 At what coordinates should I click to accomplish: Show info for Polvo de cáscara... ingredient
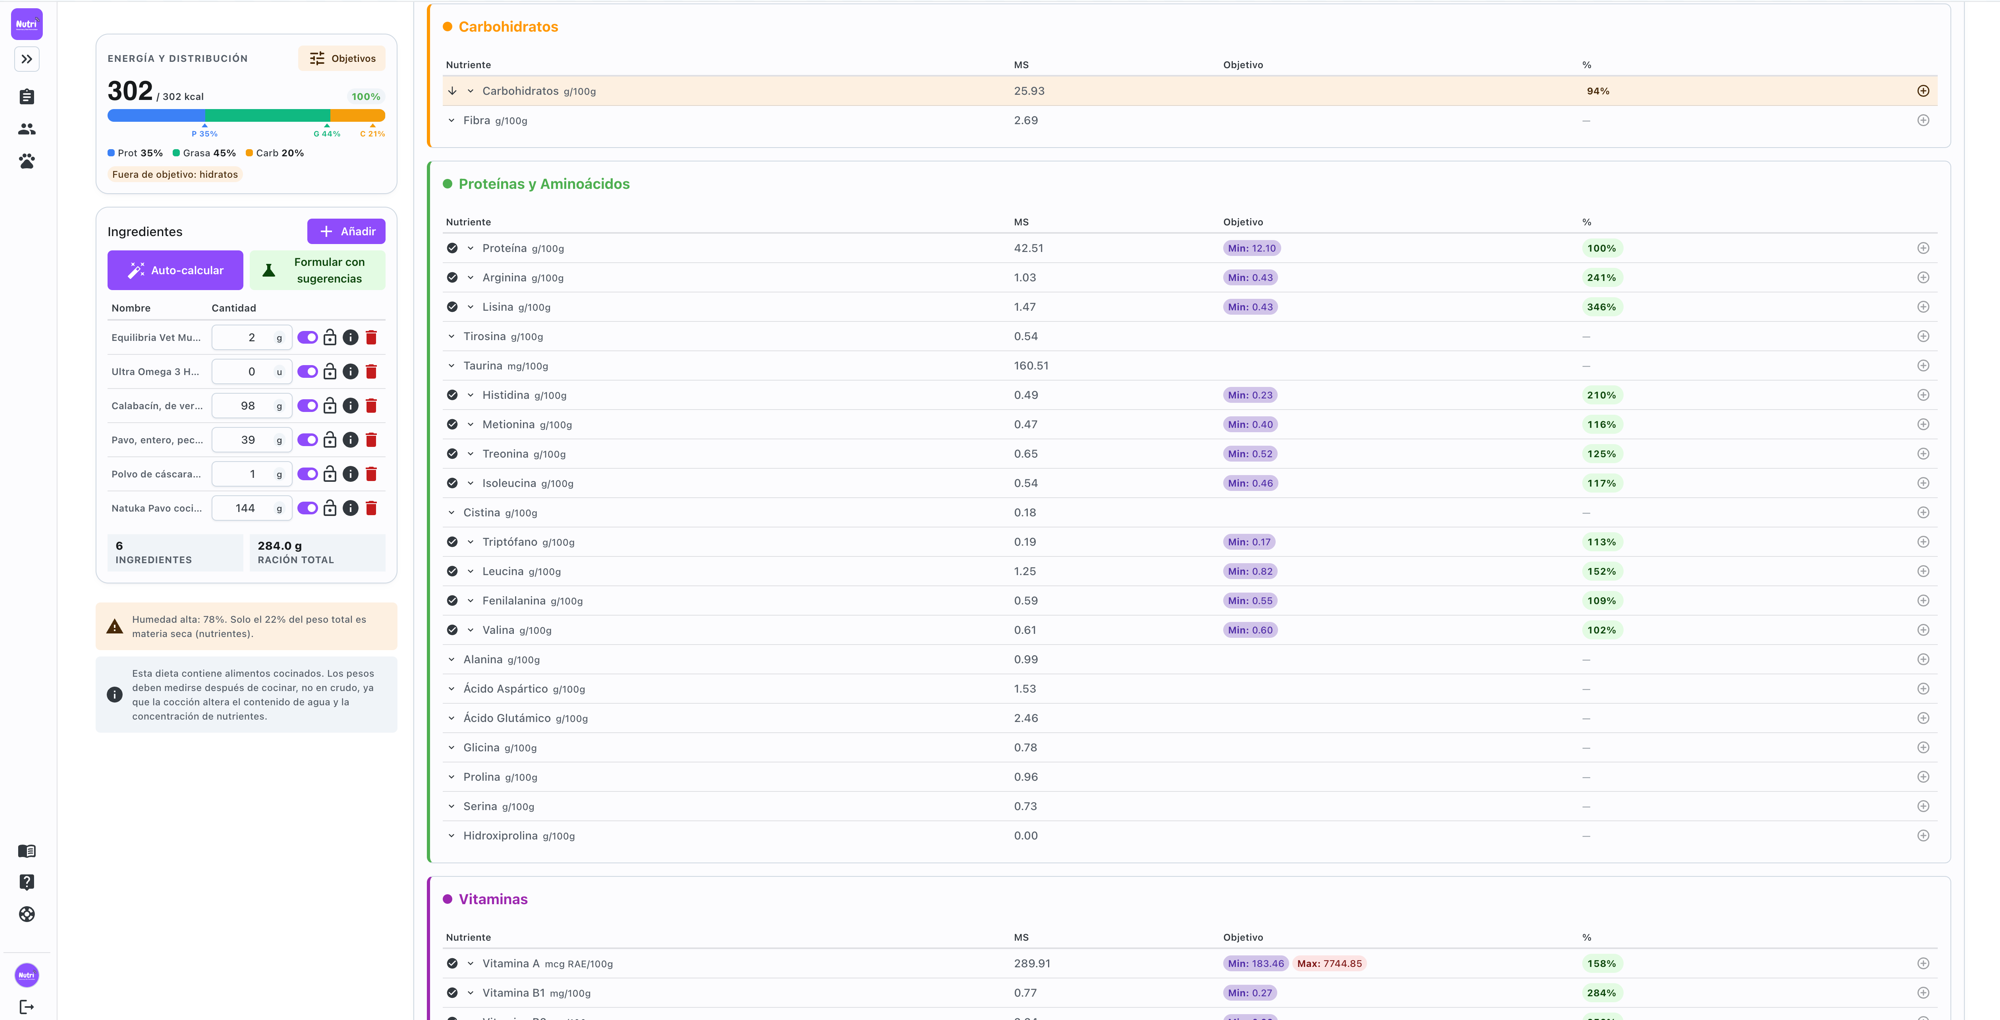tap(350, 474)
